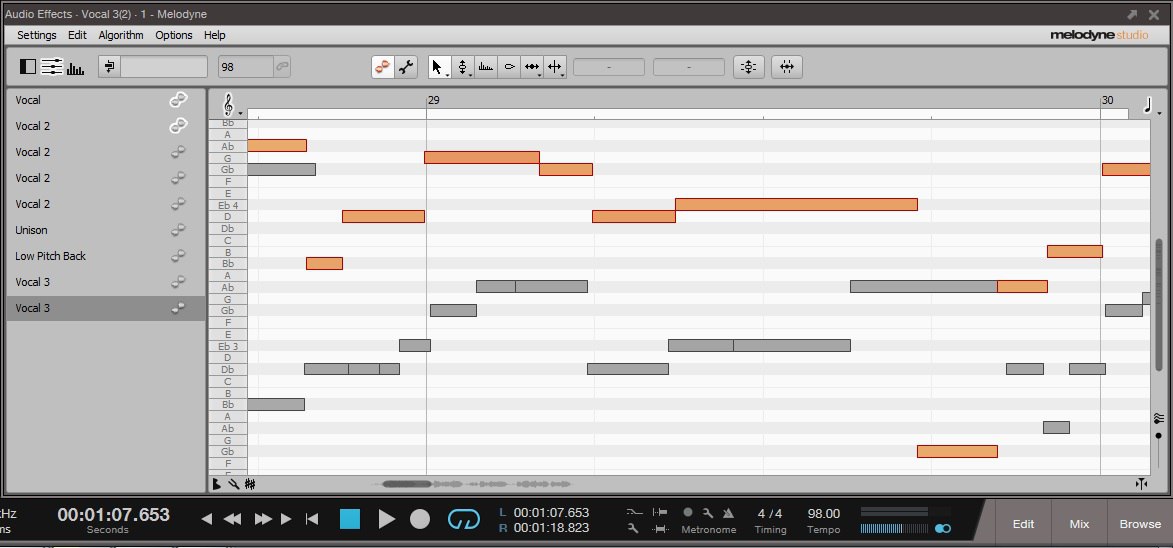Select the note separation tool
This screenshot has height=548, width=1173.
coord(555,67)
